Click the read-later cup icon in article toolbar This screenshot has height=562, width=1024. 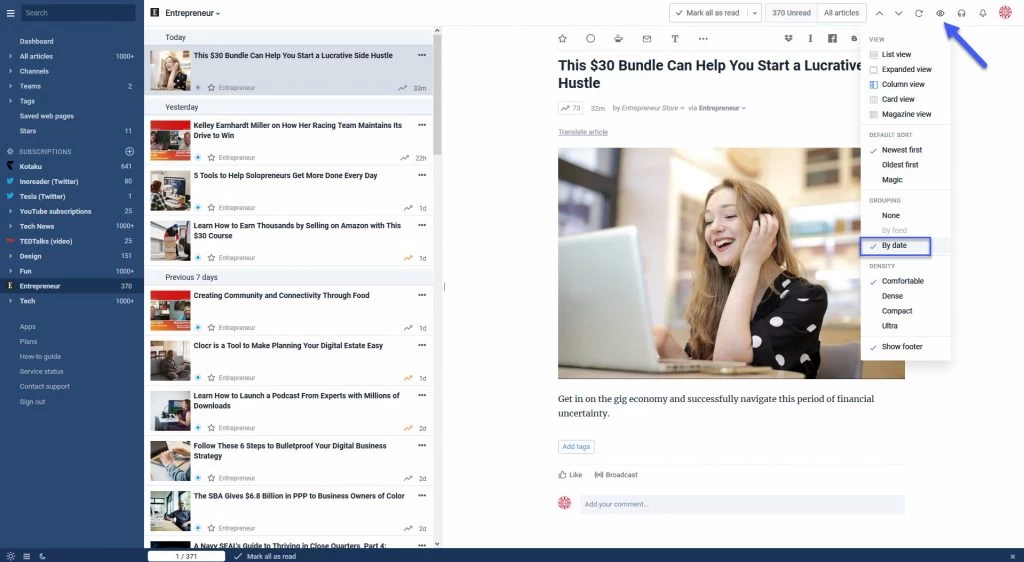[618, 39]
